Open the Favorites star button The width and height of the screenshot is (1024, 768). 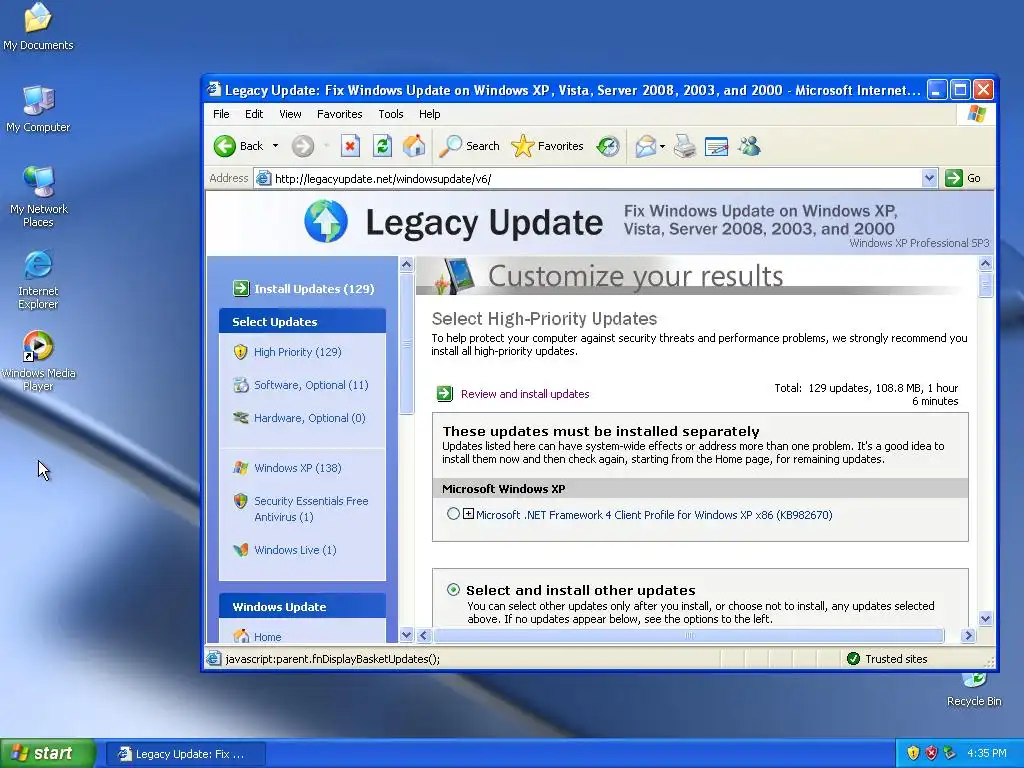click(x=547, y=146)
